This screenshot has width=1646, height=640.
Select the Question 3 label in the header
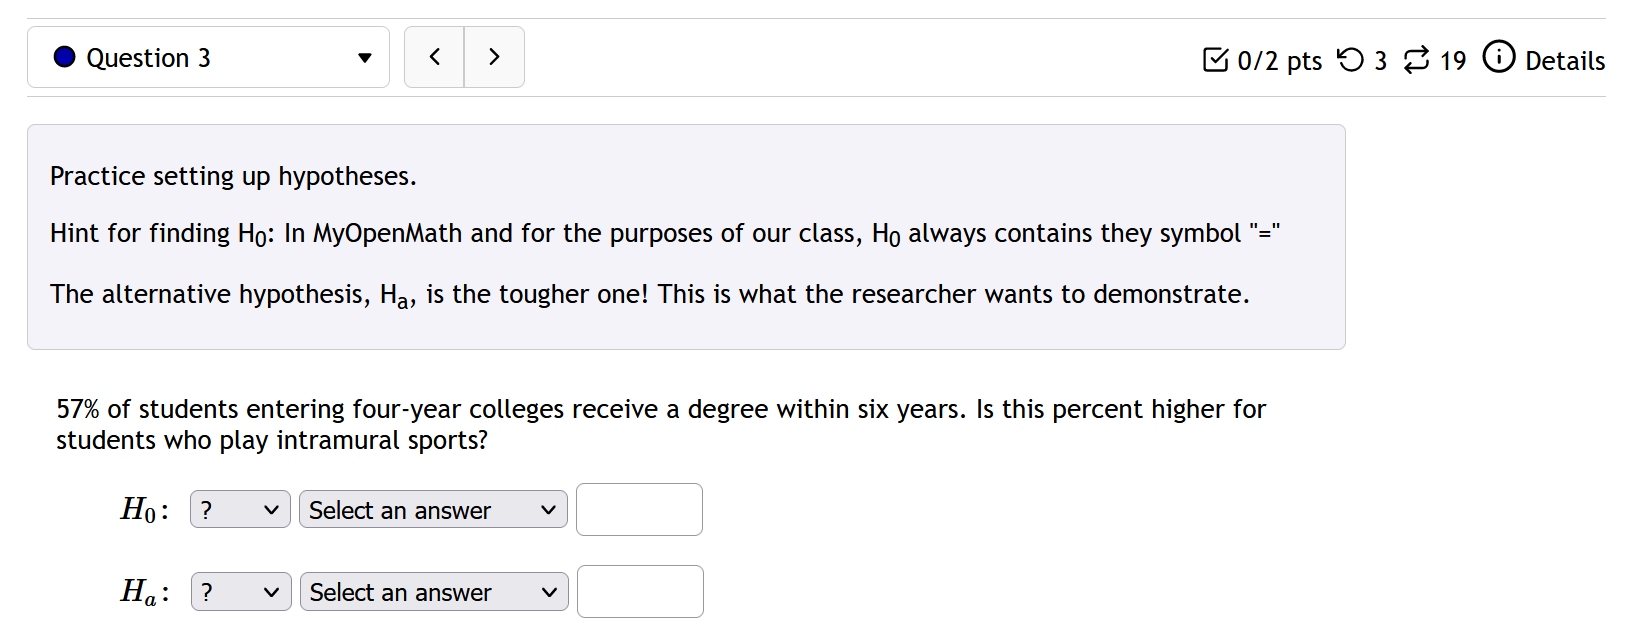tap(148, 58)
